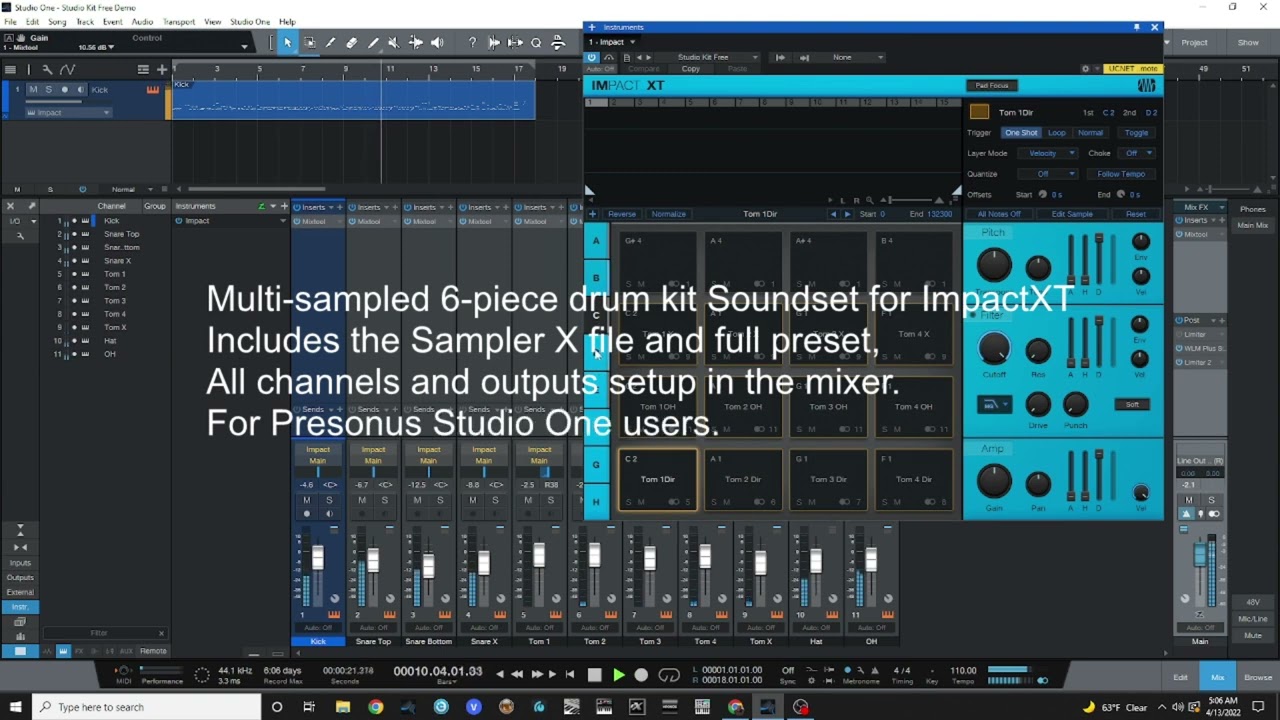Toggle Pad Focus button
1280x720 pixels.
(992, 86)
